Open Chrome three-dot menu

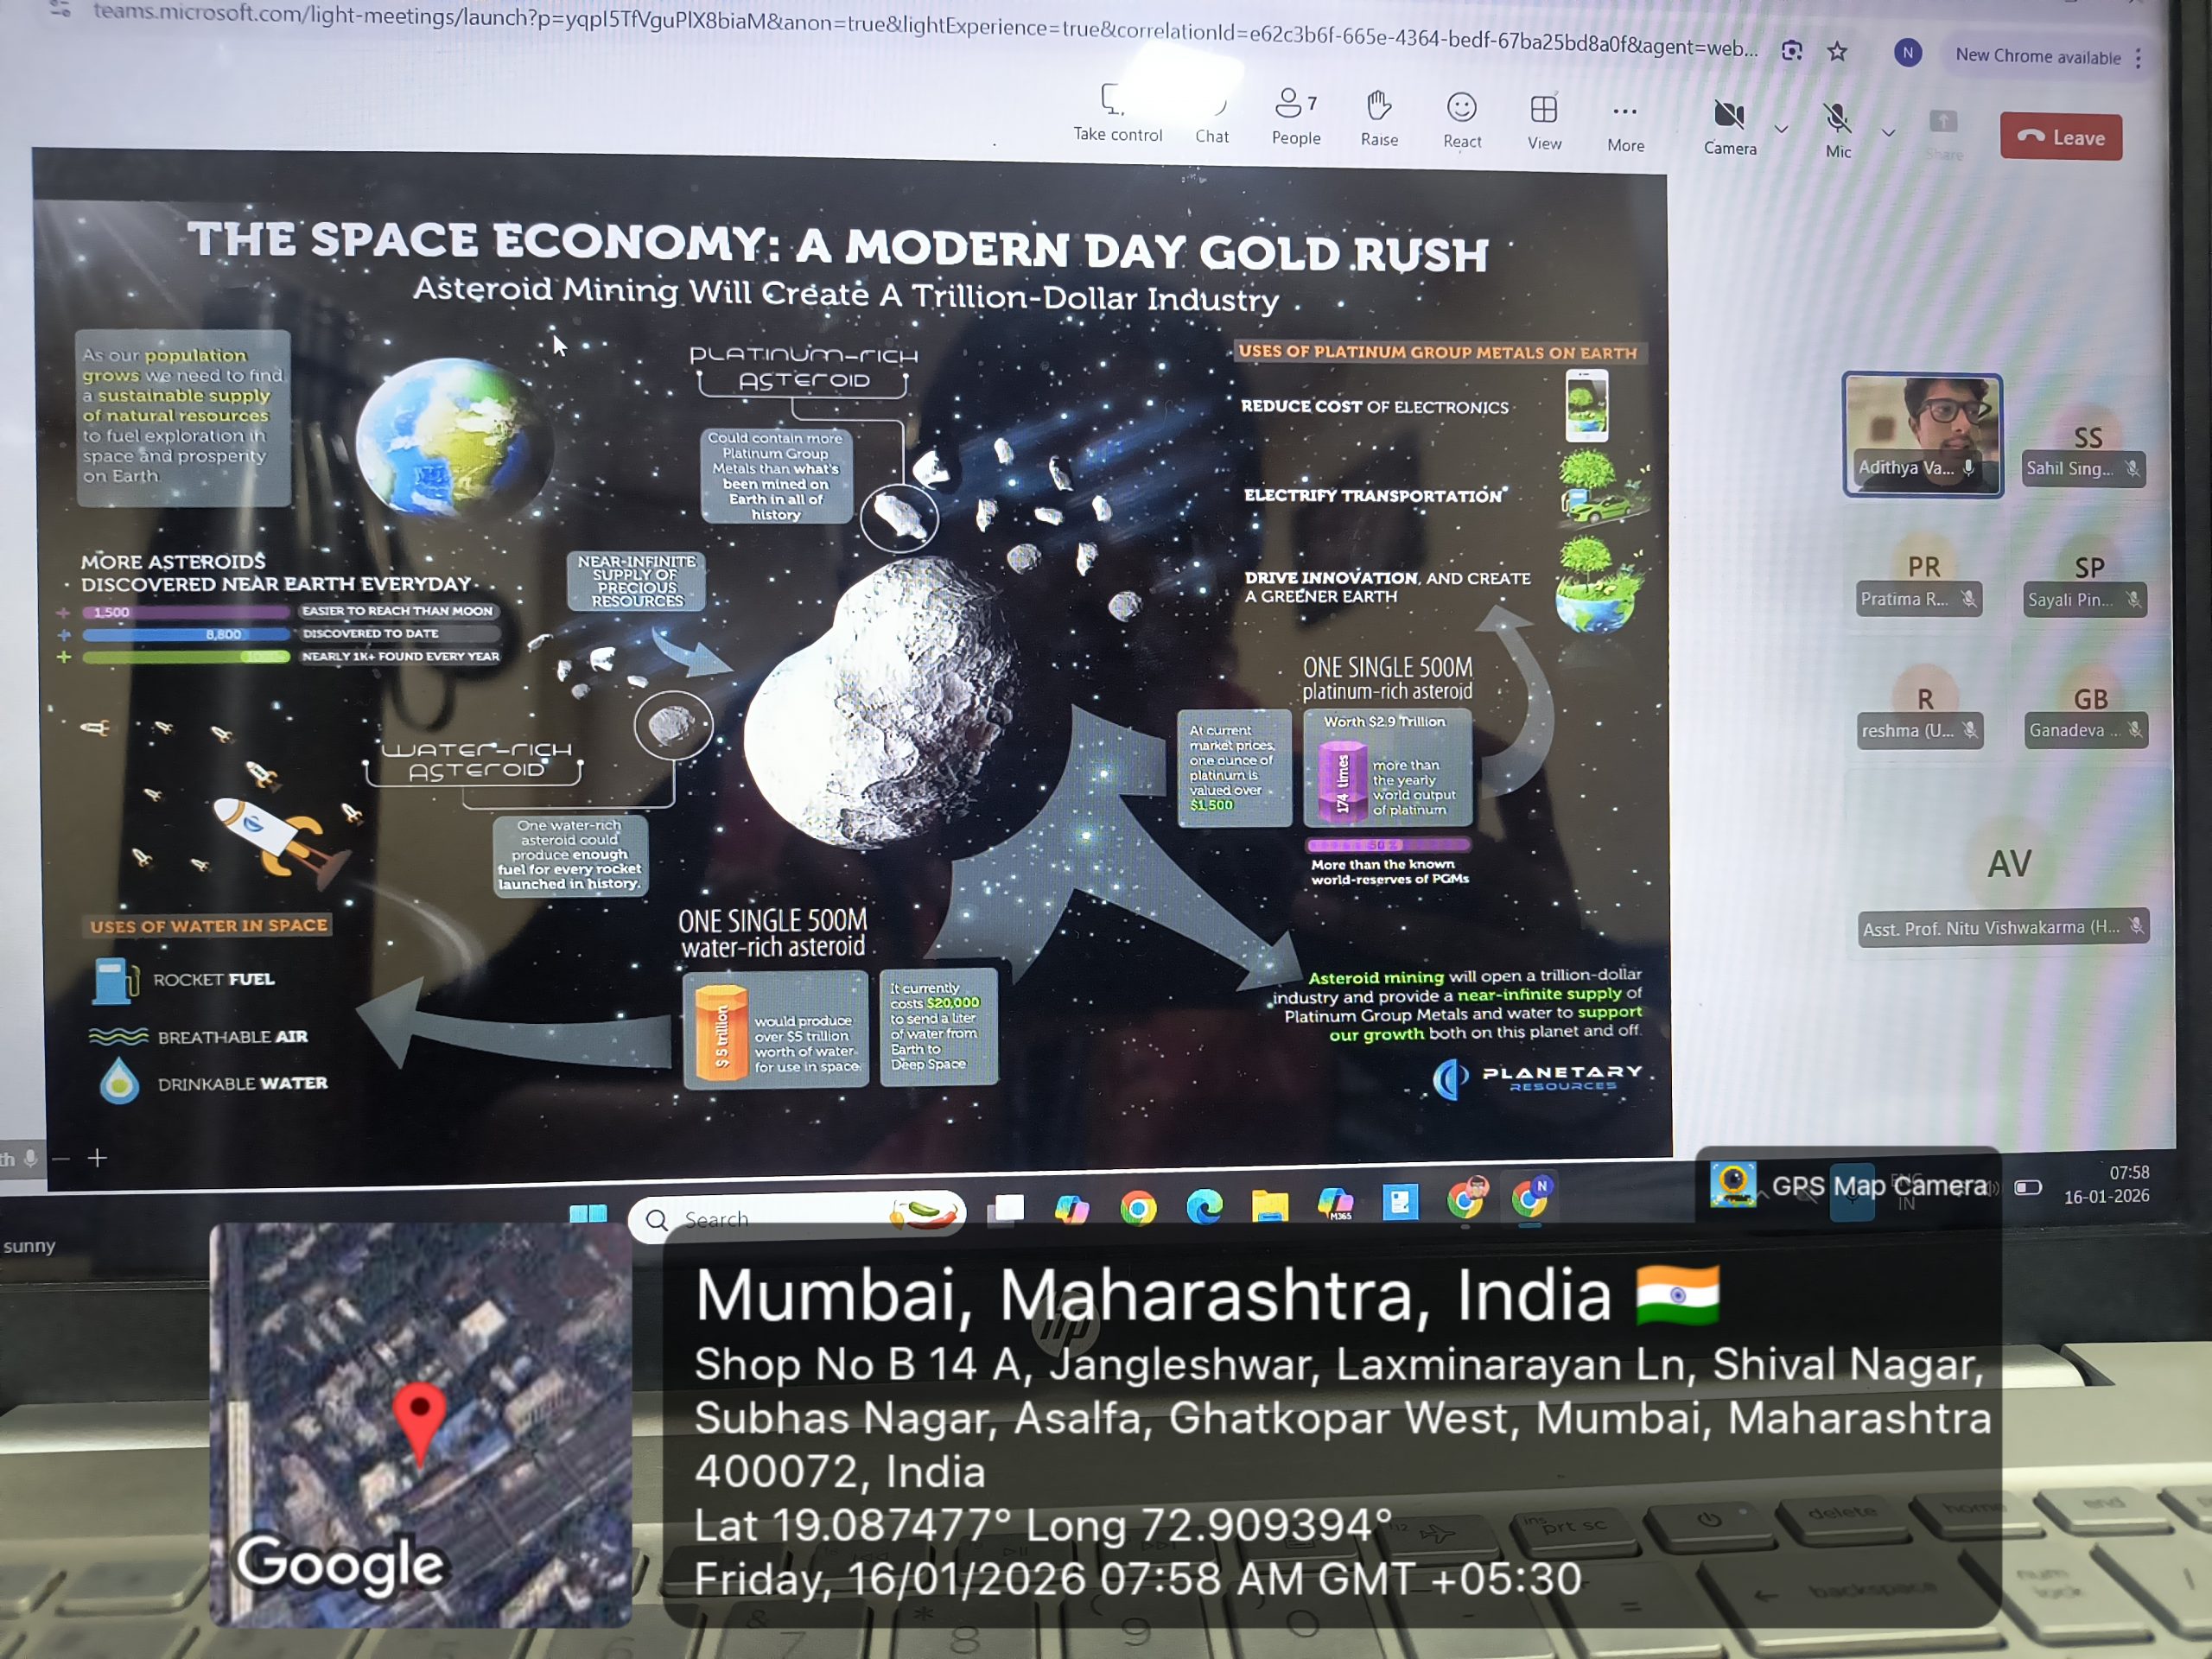click(2138, 58)
